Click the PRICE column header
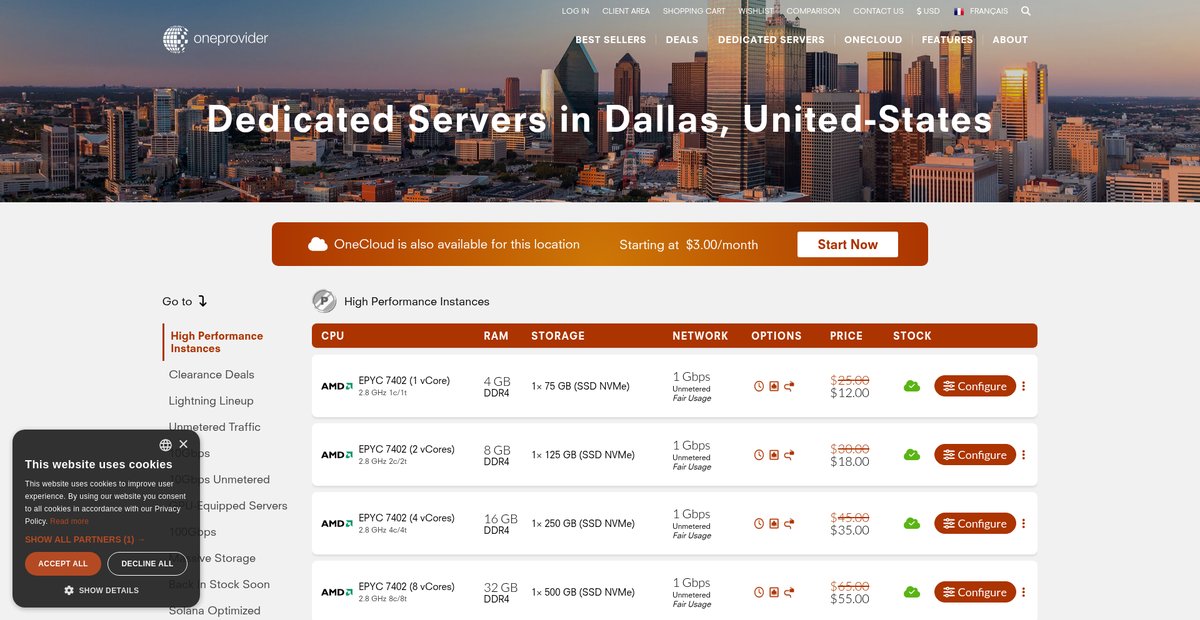This screenshot has height=620, width=1200. tap(846, 336)
